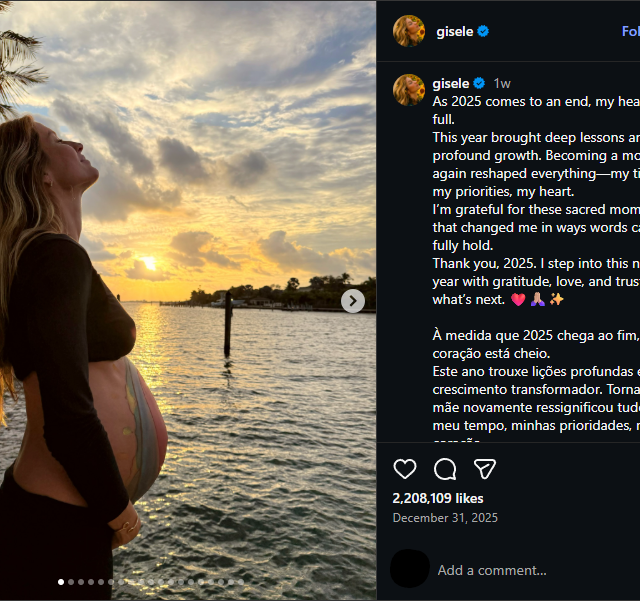This screenshot has height=601, width=640.
Task: Click verified badge in the caption line
Action: click(479, 84)
